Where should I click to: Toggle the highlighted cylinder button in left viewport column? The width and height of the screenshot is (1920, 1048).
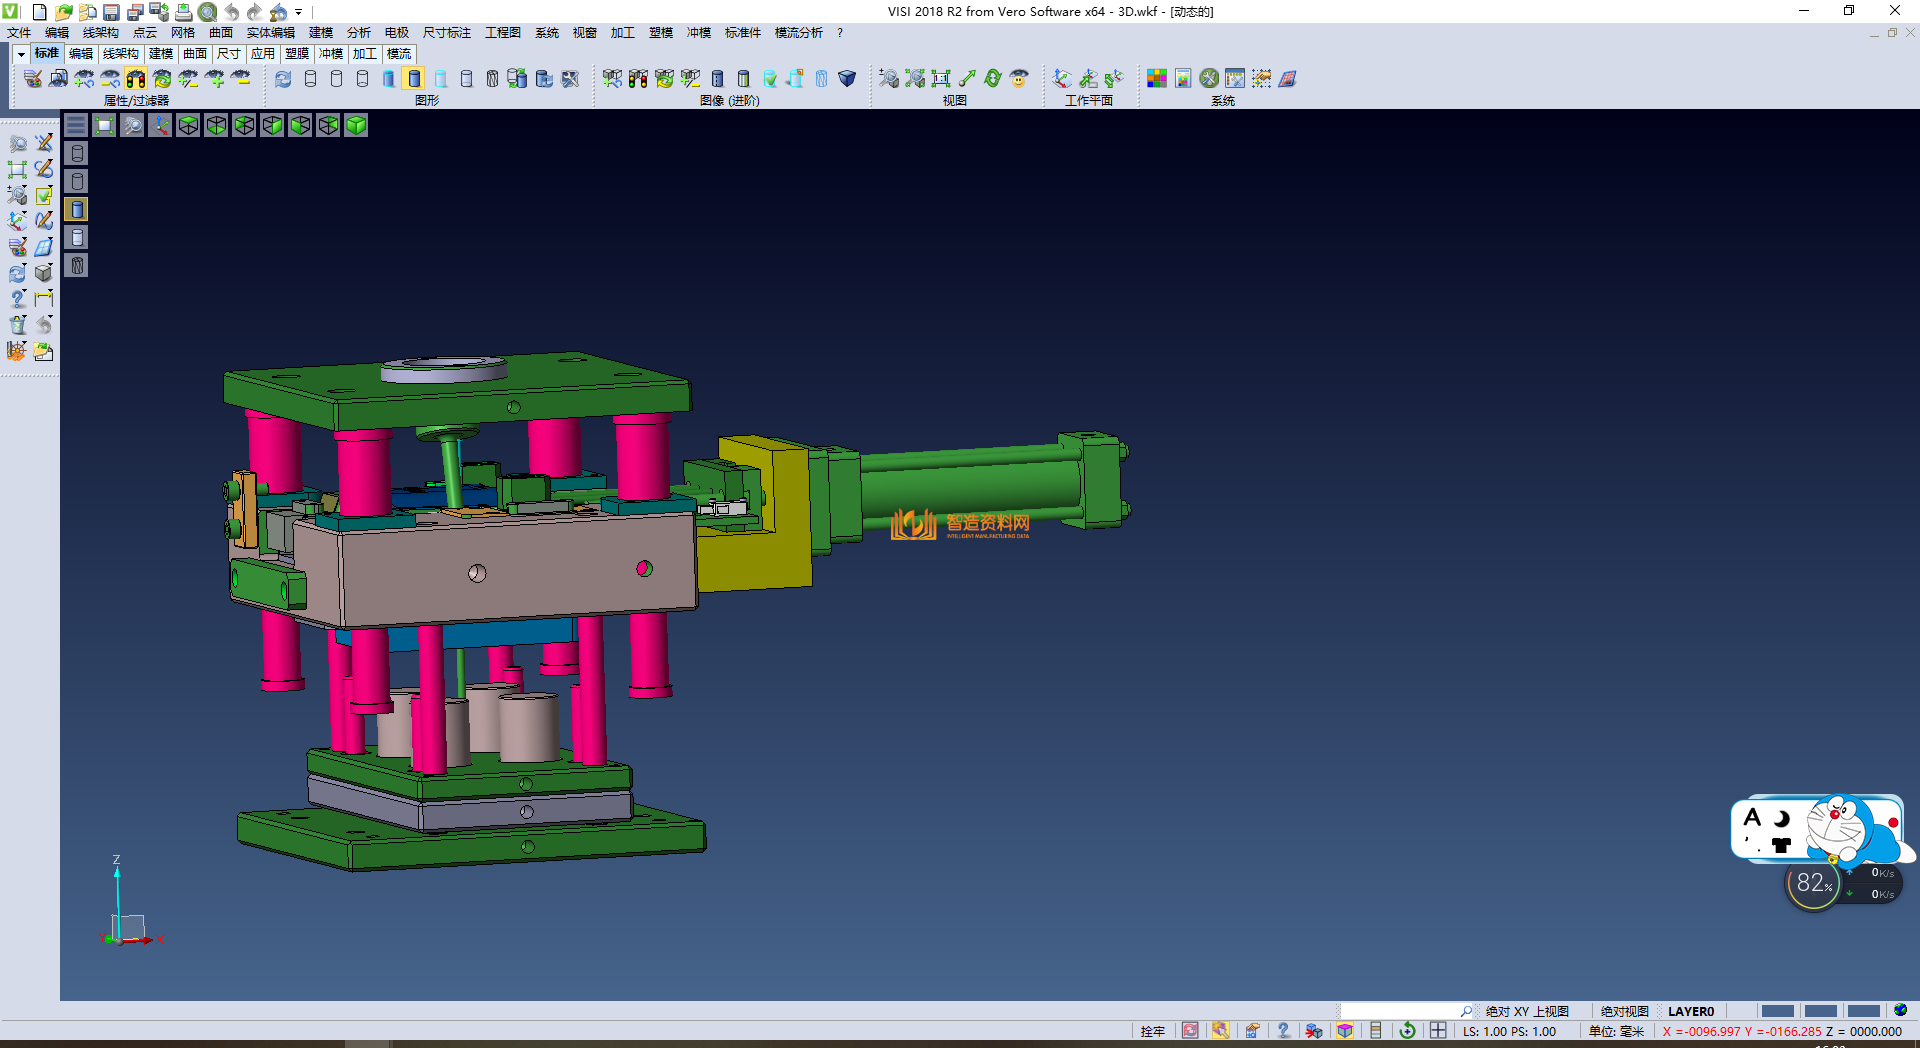[77, 209]
